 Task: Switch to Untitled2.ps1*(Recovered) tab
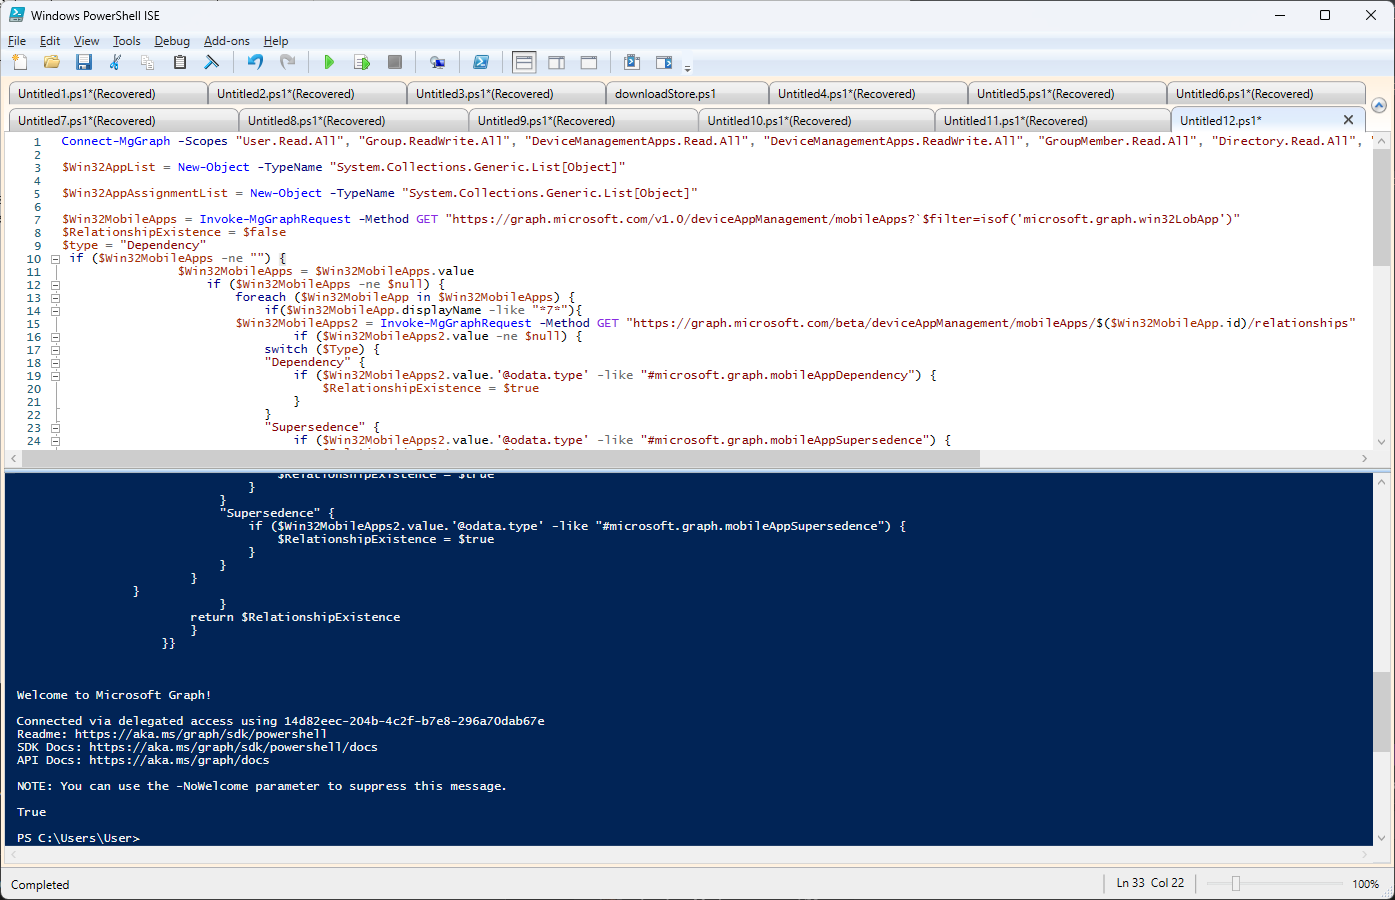(x=307, y=94)
